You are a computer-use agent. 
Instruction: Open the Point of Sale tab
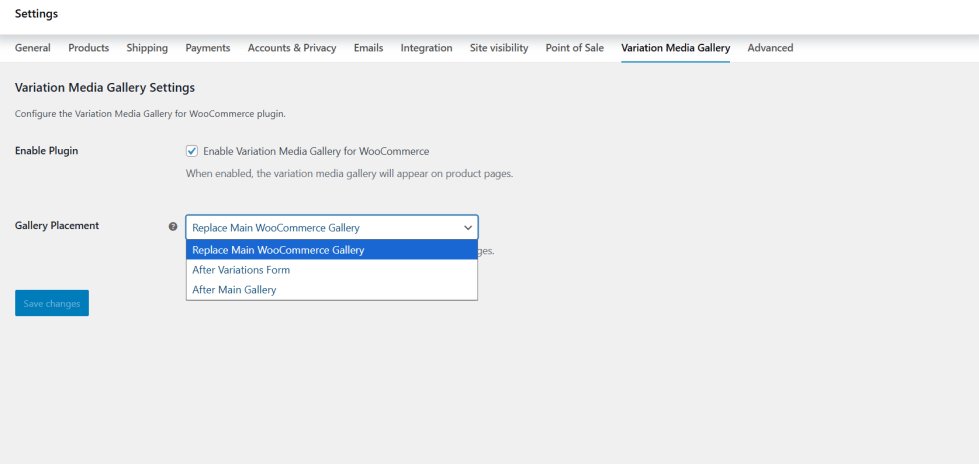[x=574, y=48]
